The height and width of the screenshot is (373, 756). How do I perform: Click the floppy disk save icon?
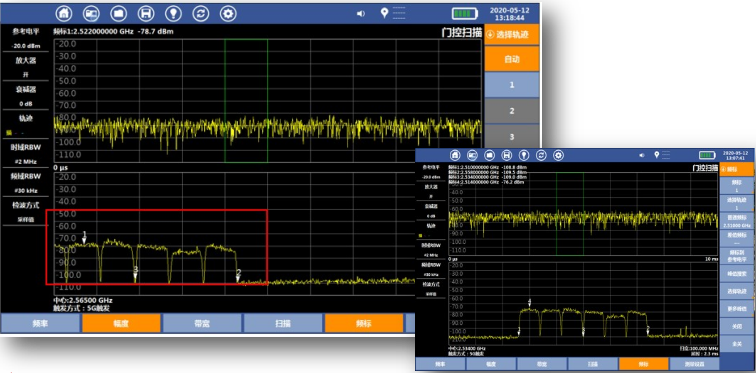click(x=146, y=13)
